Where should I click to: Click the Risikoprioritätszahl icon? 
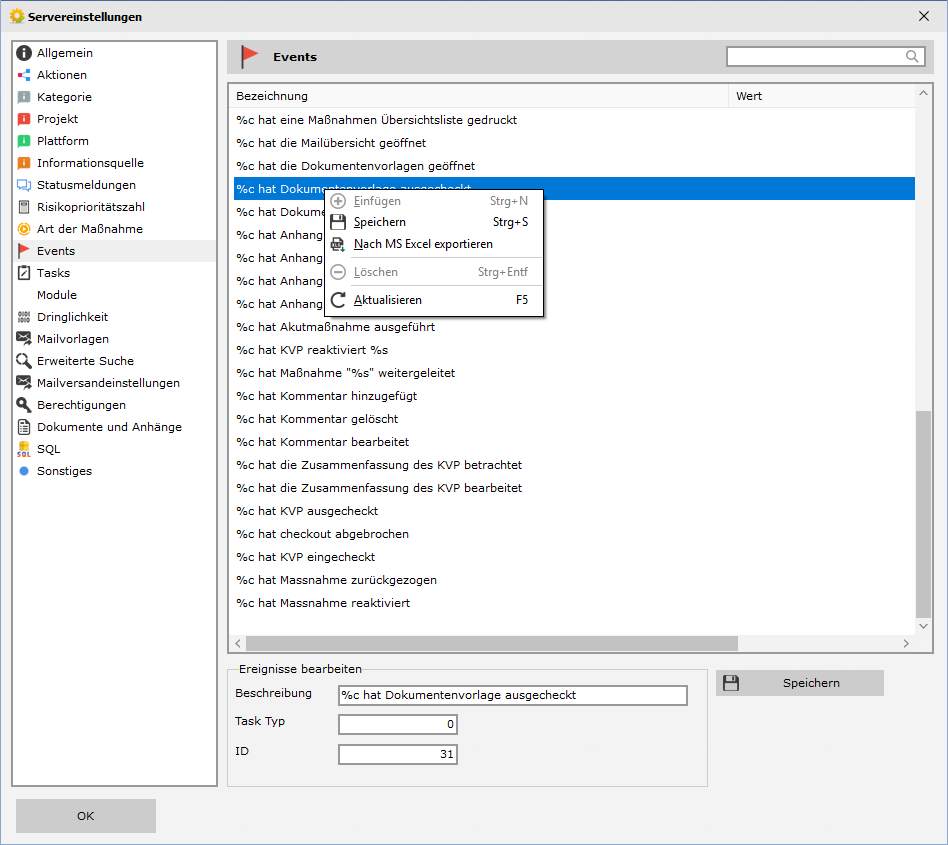pyautogui.click(x=24, y=207)
